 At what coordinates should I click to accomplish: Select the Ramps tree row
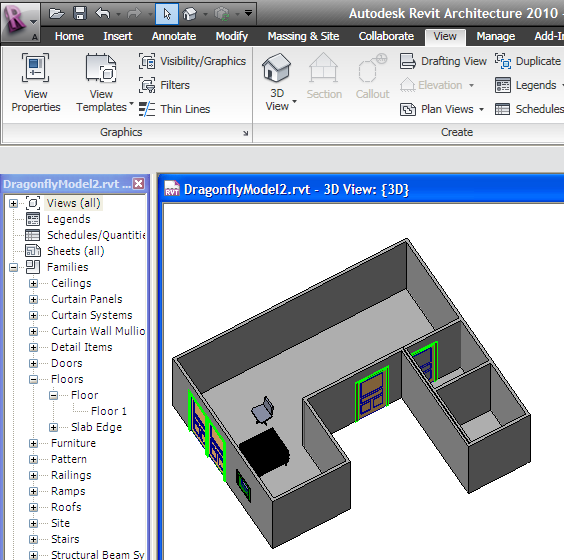coord(68,491)
